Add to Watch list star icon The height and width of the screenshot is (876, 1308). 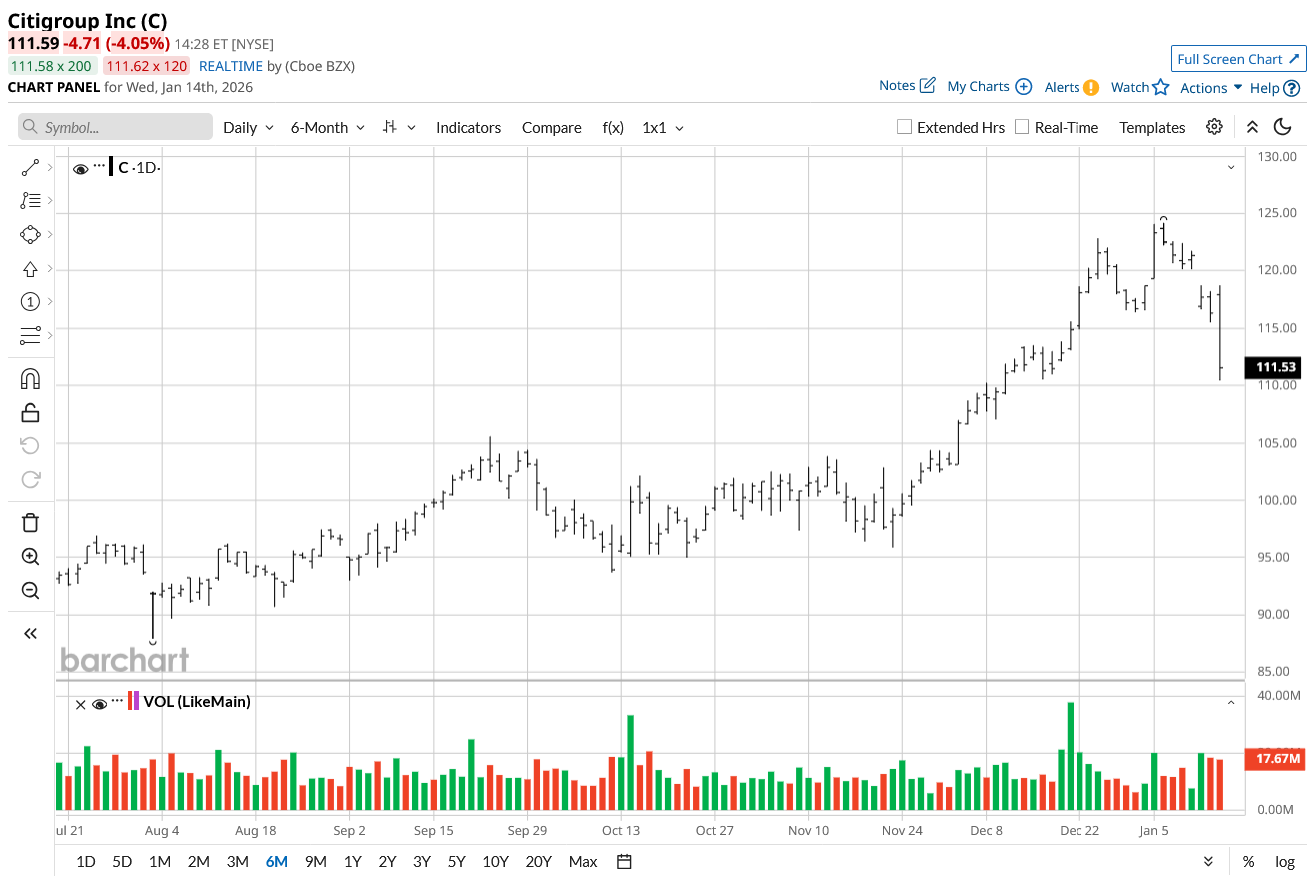pyautogui.click(x=1161, y=87)
